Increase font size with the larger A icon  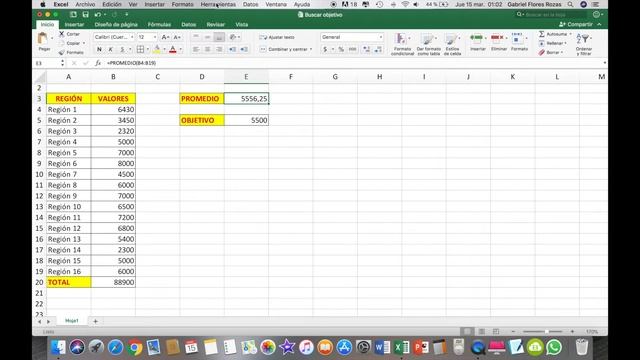165,37
